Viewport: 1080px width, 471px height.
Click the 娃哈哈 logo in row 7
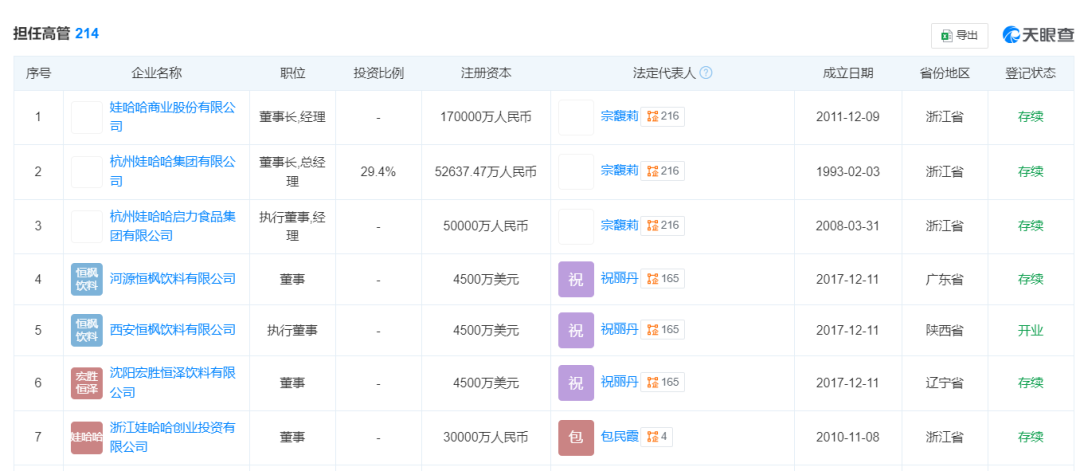(87, 437)
